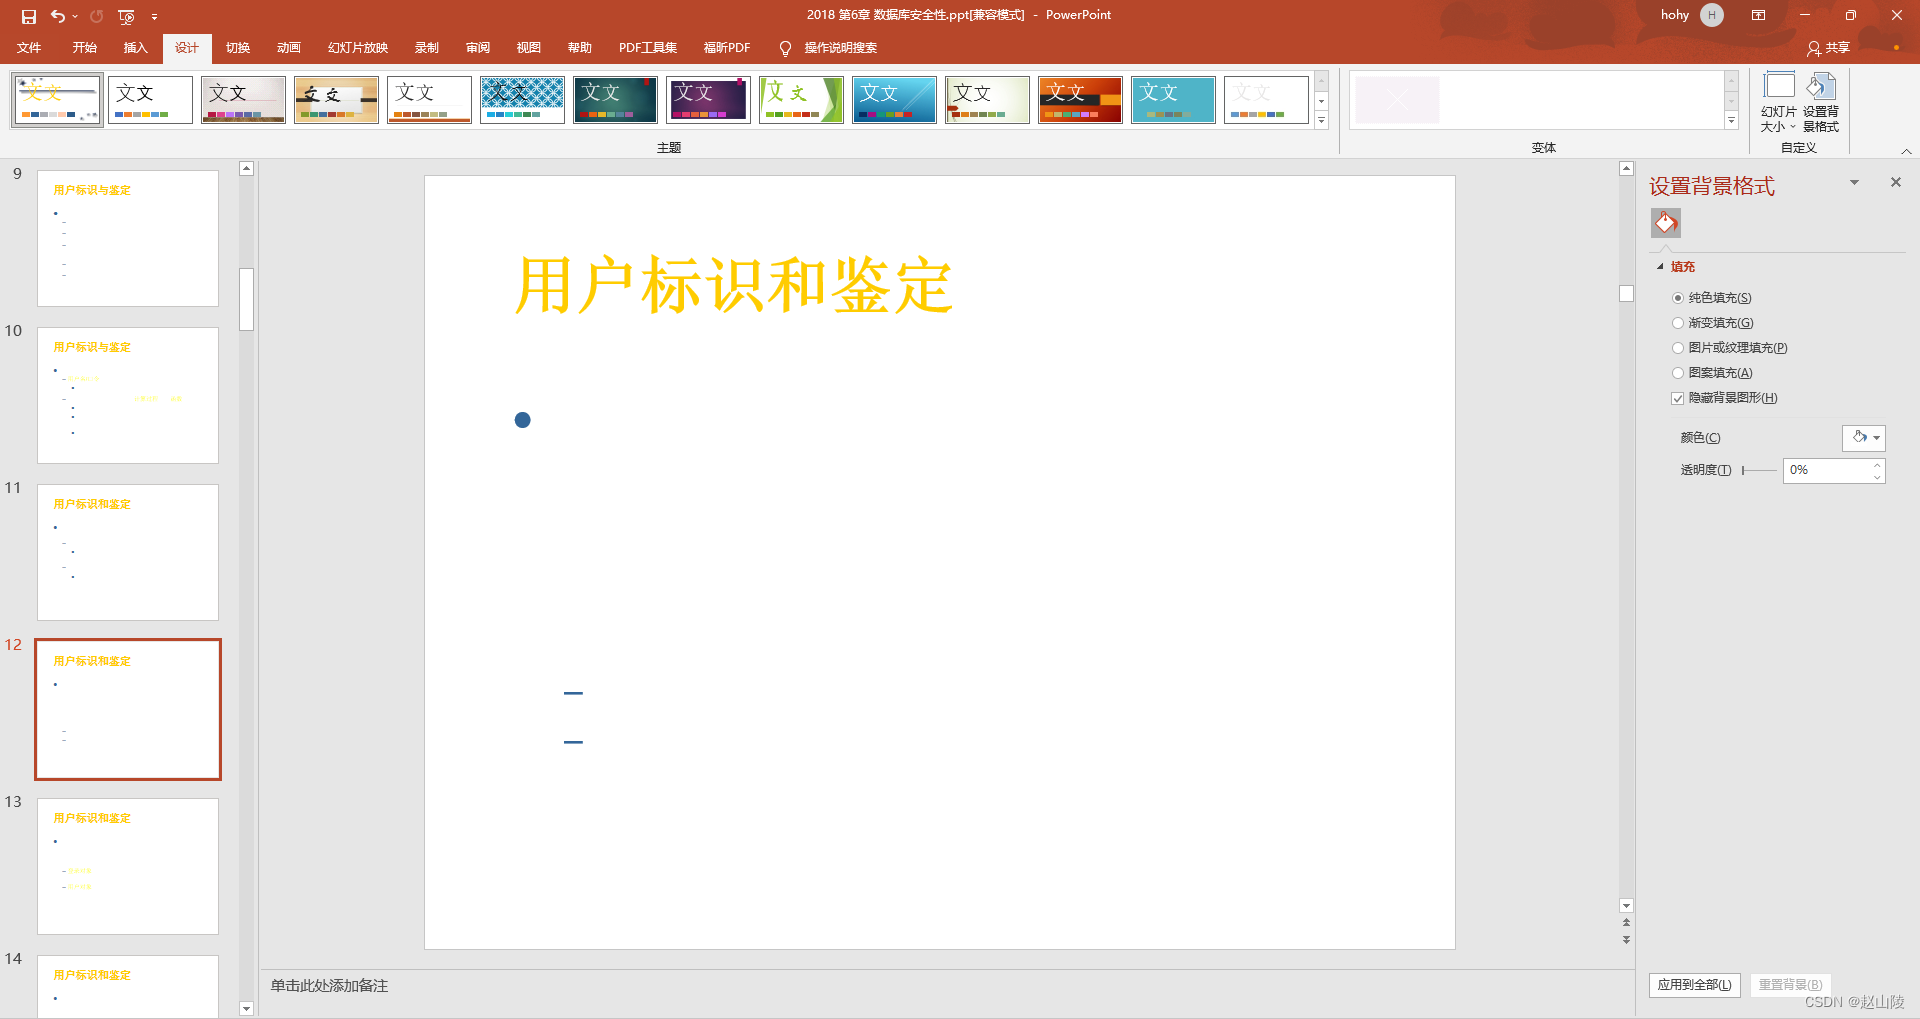Select slide 9 thumbnail

[128, 238]
